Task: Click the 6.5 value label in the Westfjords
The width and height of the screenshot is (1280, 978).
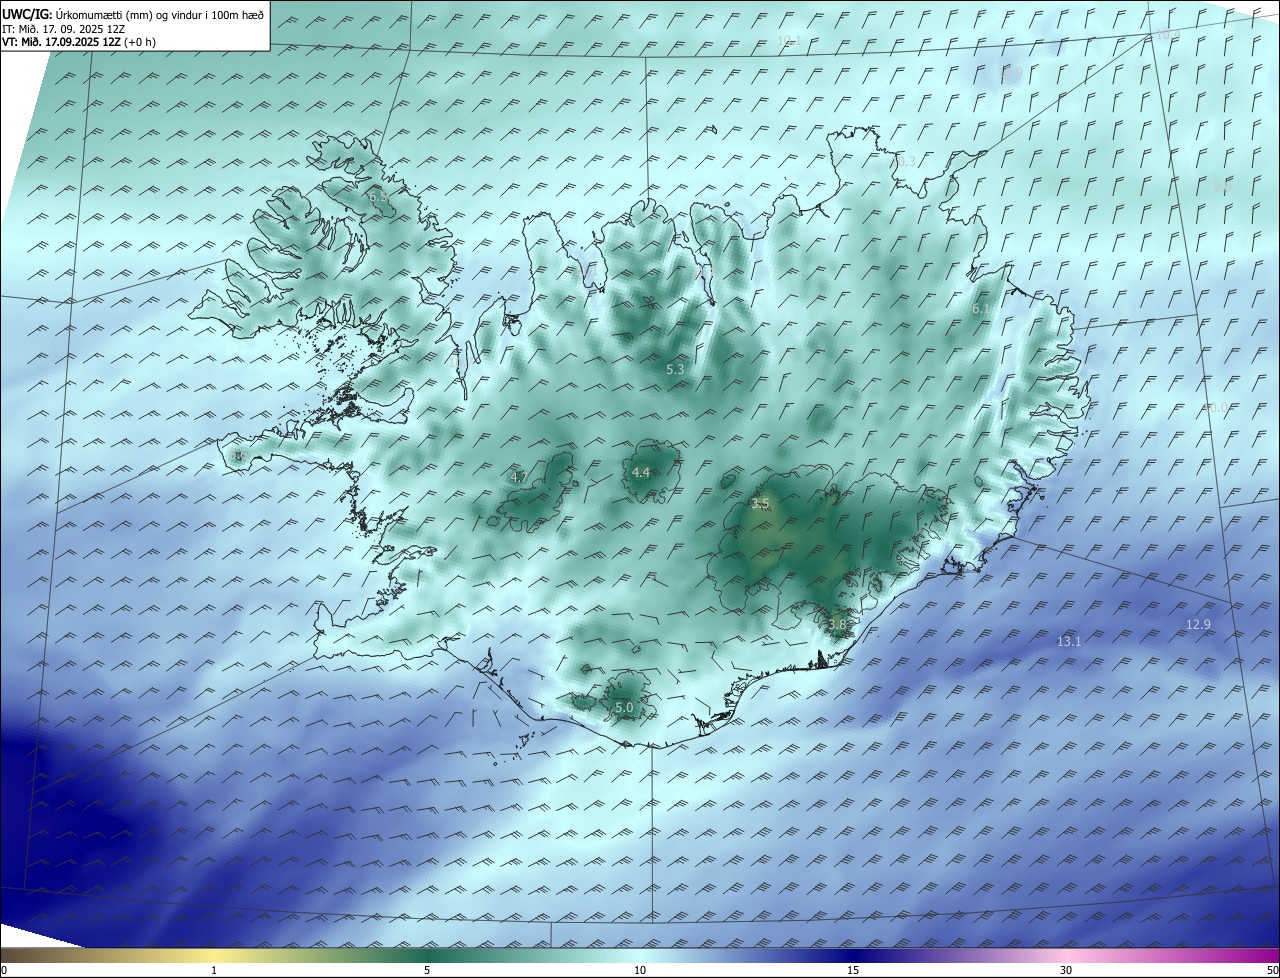Action: tap(378, 197)
